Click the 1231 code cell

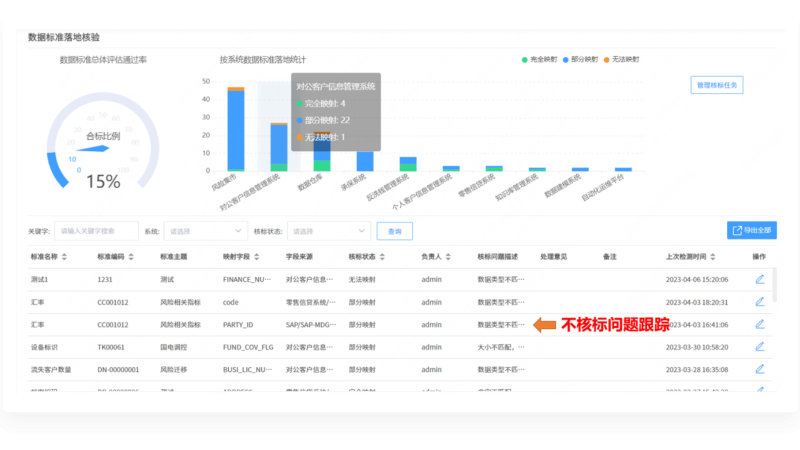click(105, 280)
